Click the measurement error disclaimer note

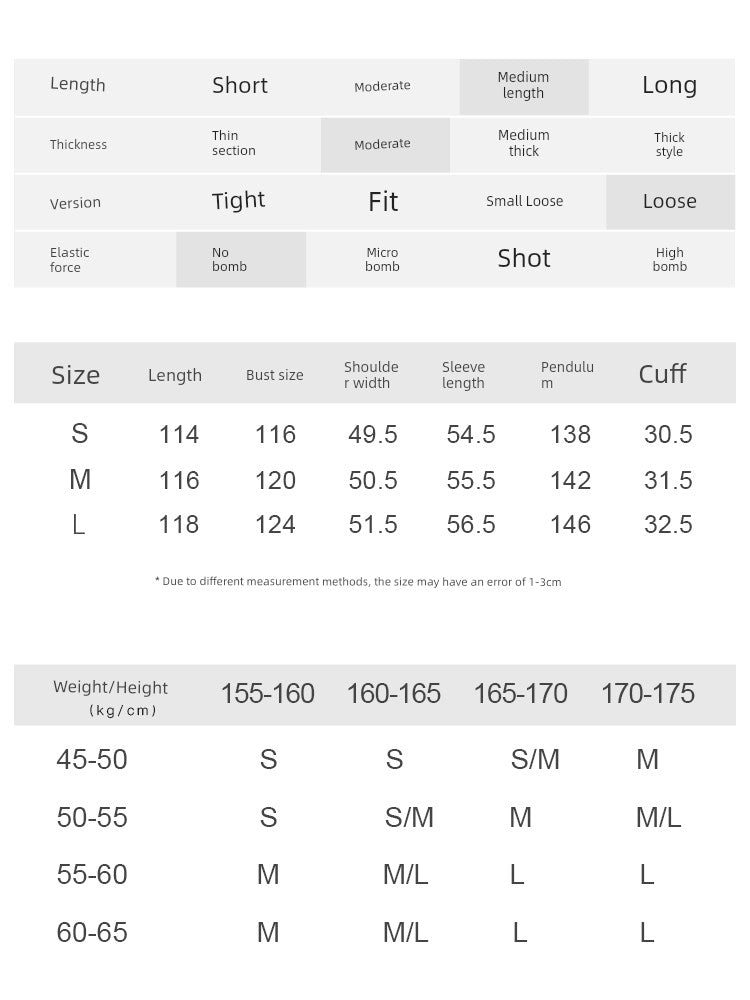tap(358, 582)
